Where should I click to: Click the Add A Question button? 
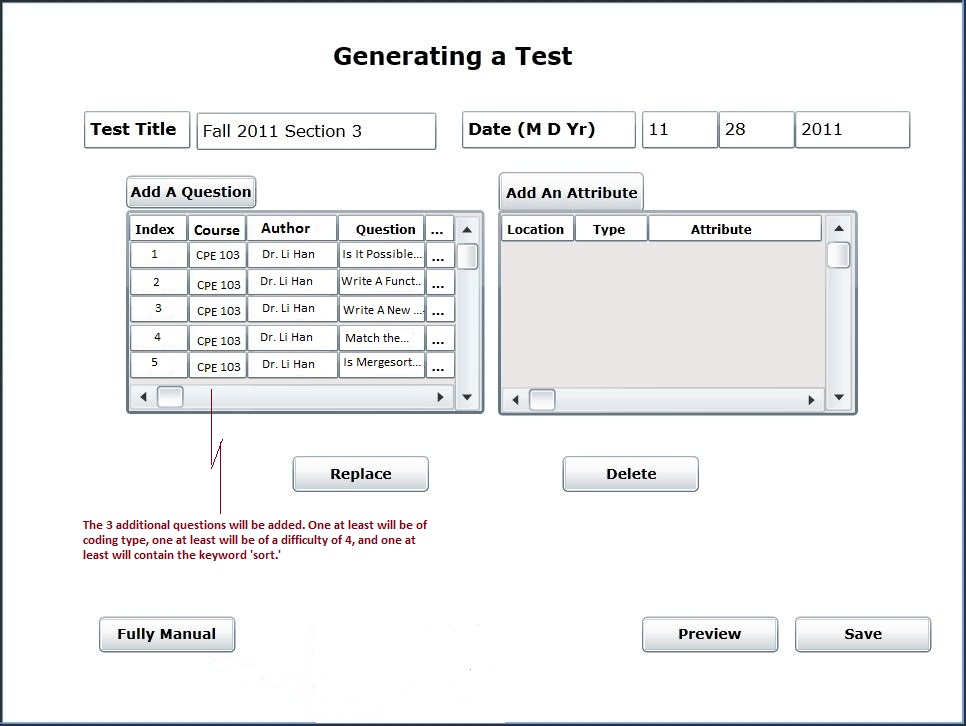point(191,192)
